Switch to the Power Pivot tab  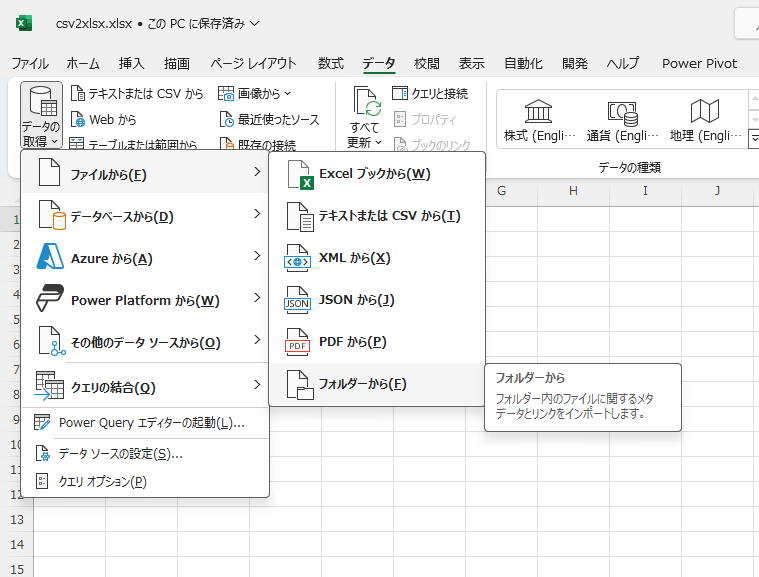pyautogui.click(x=699, y=63)
